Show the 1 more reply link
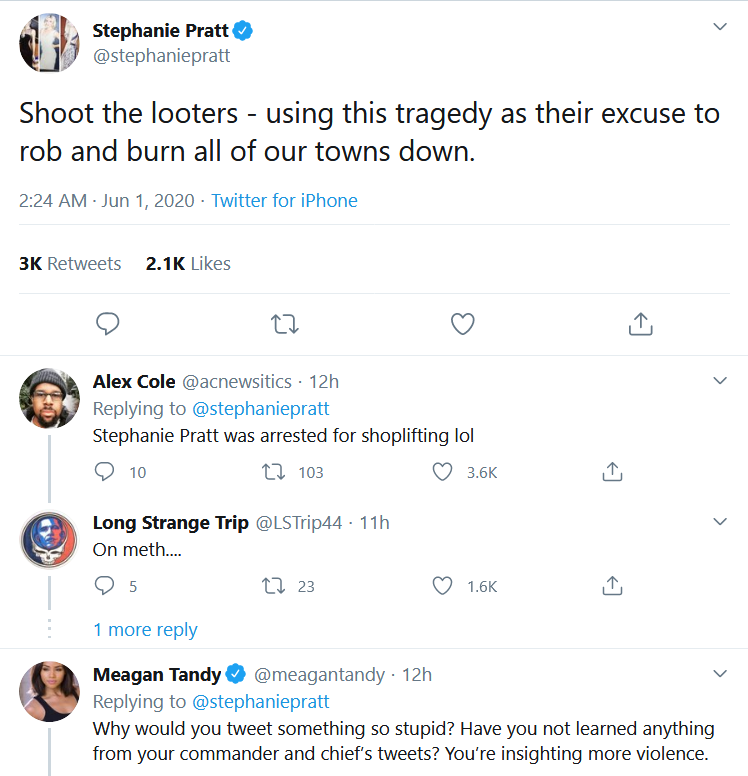This screenshot has width=748, height=776. point(145,630)
